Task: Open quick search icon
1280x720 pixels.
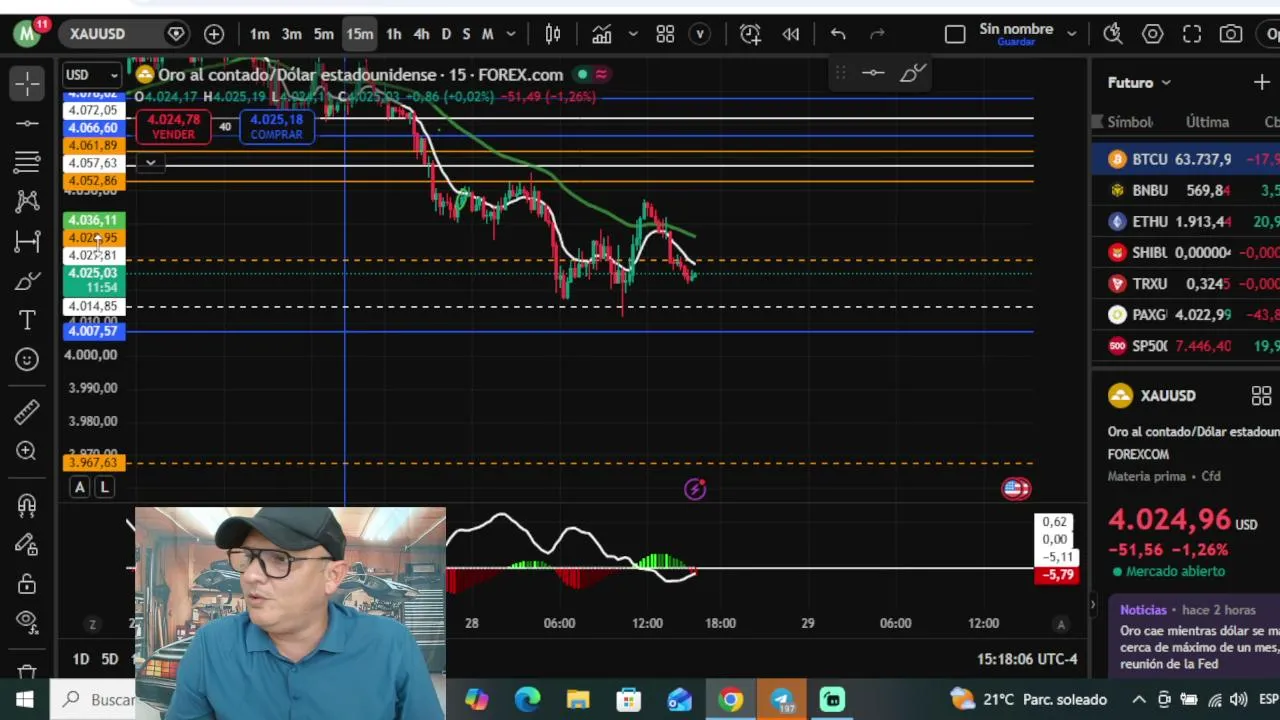Action: [x=1113, y=34]
